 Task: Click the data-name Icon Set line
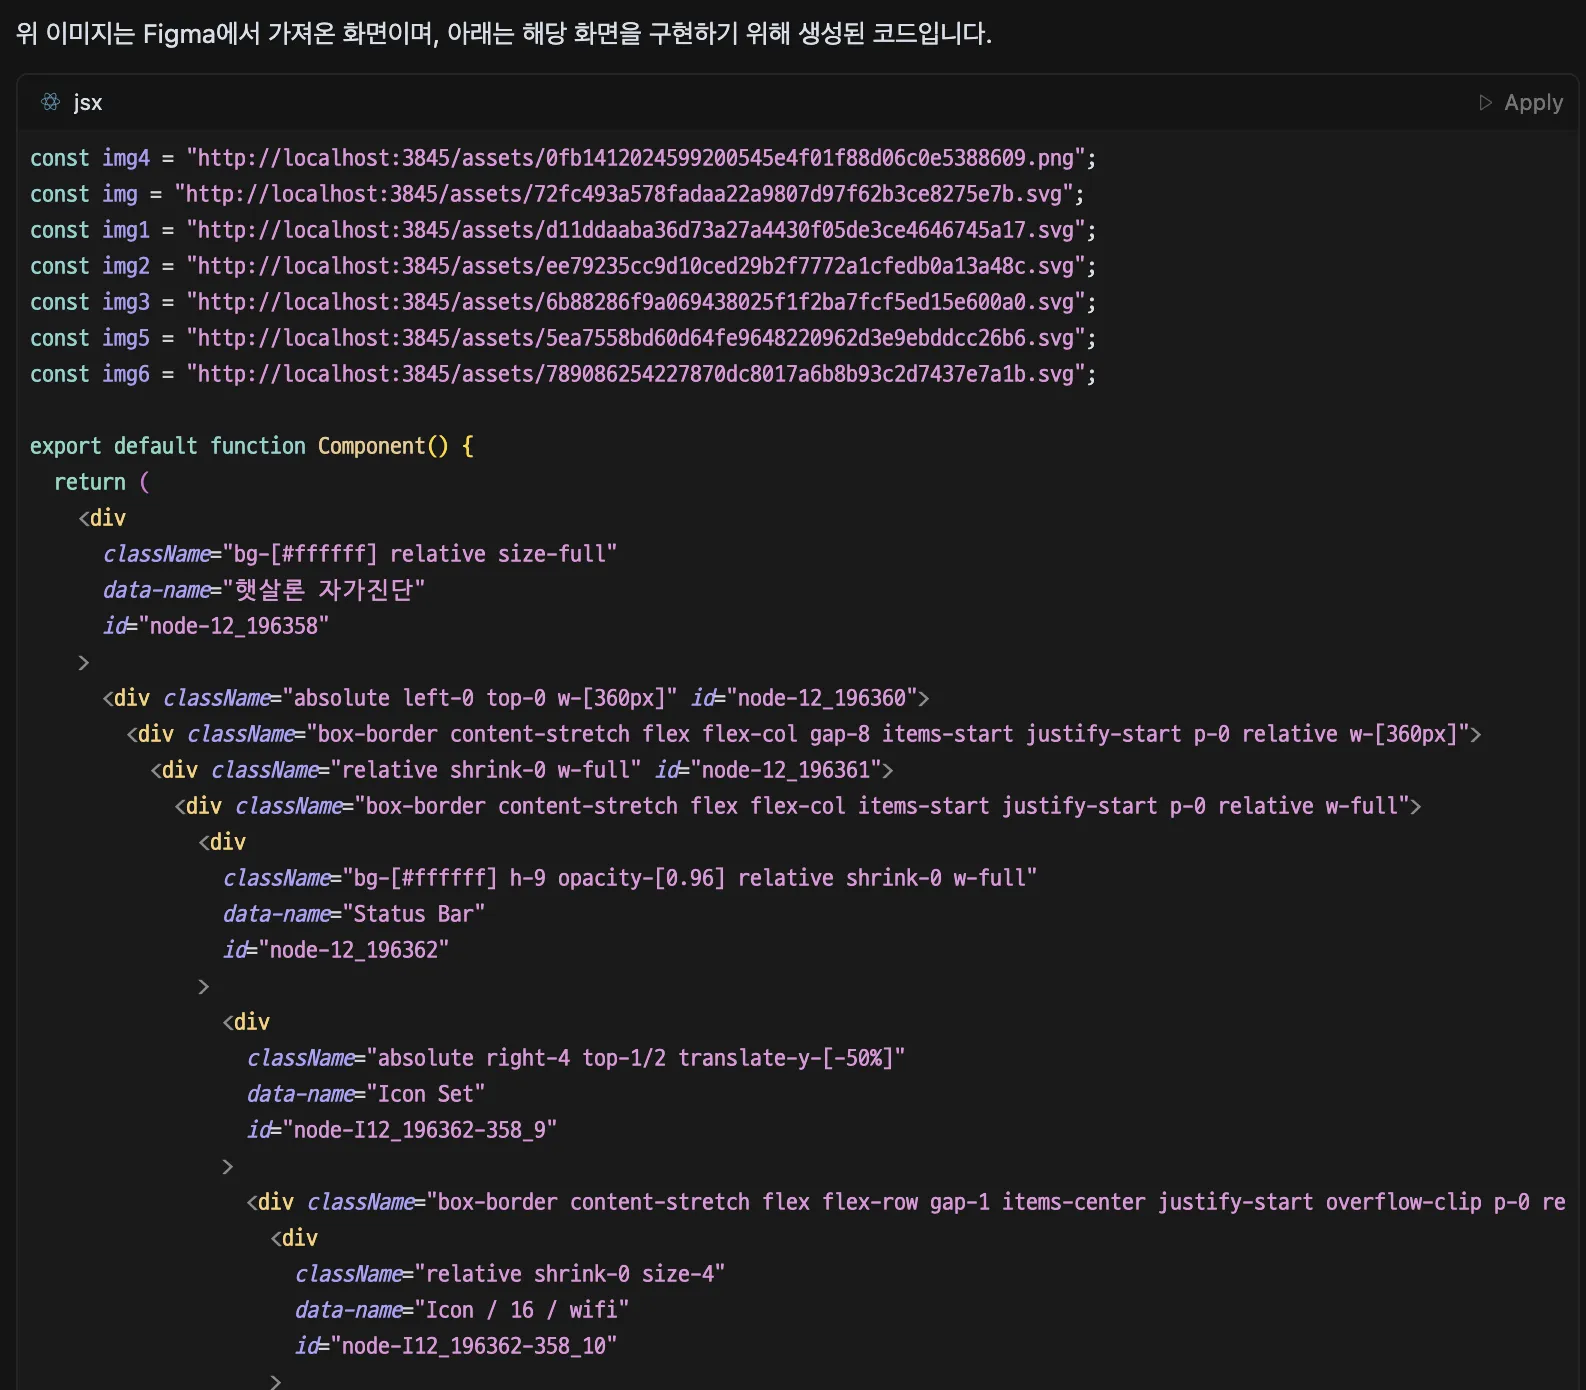[366, 1094]
